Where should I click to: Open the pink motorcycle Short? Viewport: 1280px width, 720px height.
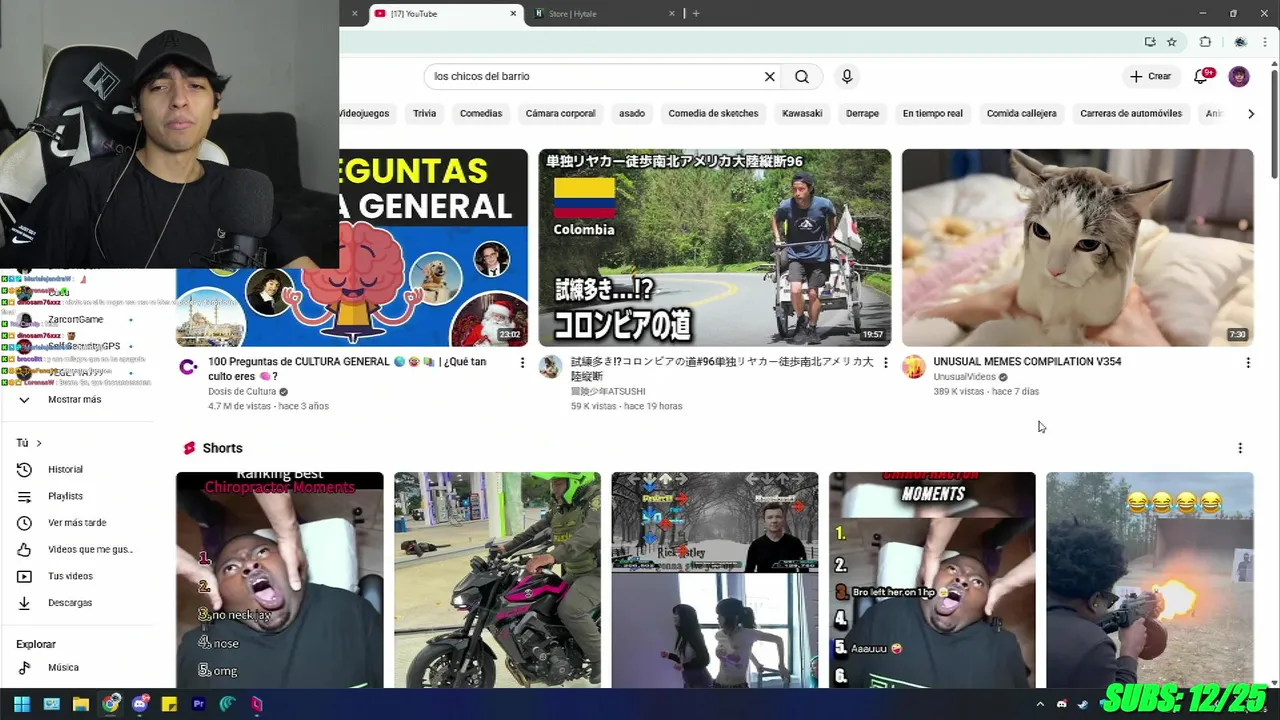[x=497, y=580]
